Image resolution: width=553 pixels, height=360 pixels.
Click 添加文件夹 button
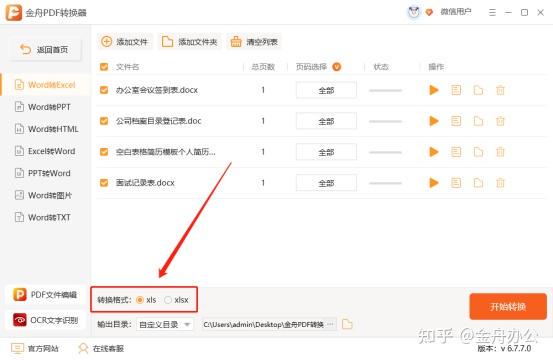pyautogui.click(x=189, y=42)
